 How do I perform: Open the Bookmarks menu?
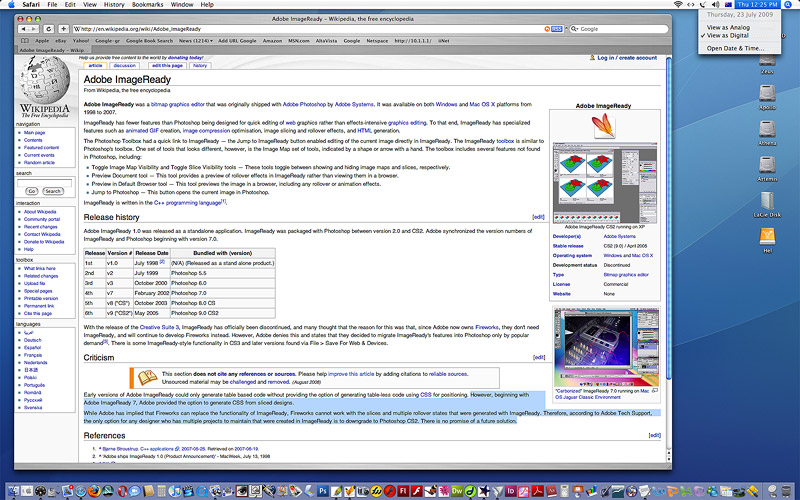[147, 5]
